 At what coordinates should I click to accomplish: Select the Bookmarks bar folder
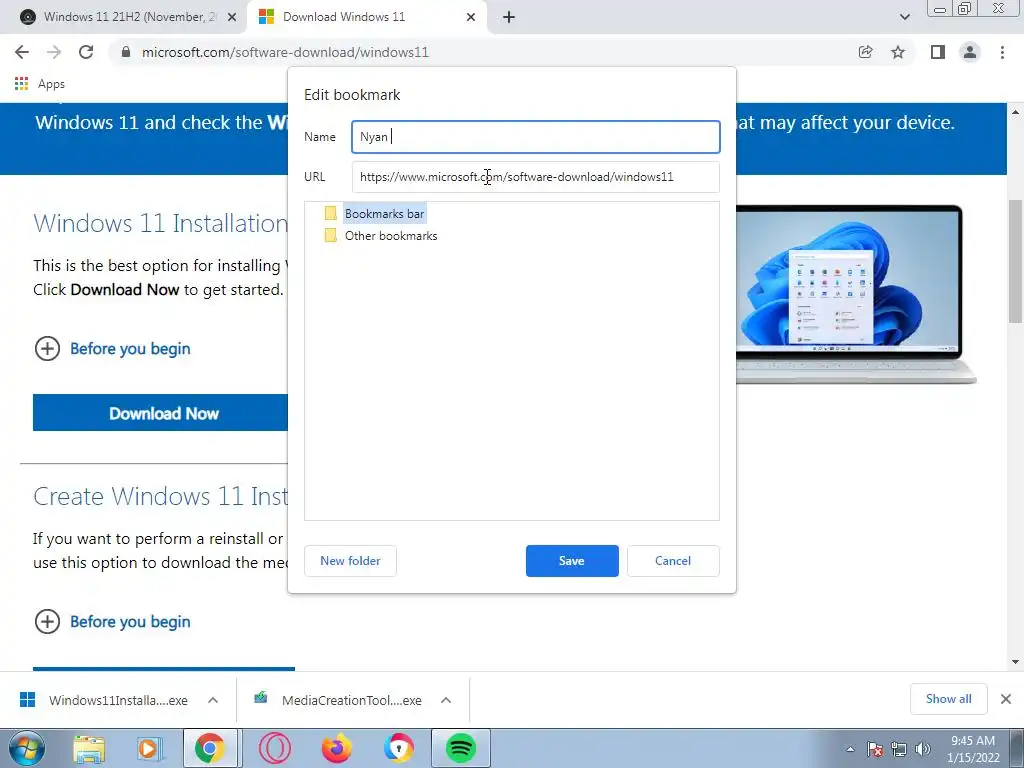pos(385,214)
